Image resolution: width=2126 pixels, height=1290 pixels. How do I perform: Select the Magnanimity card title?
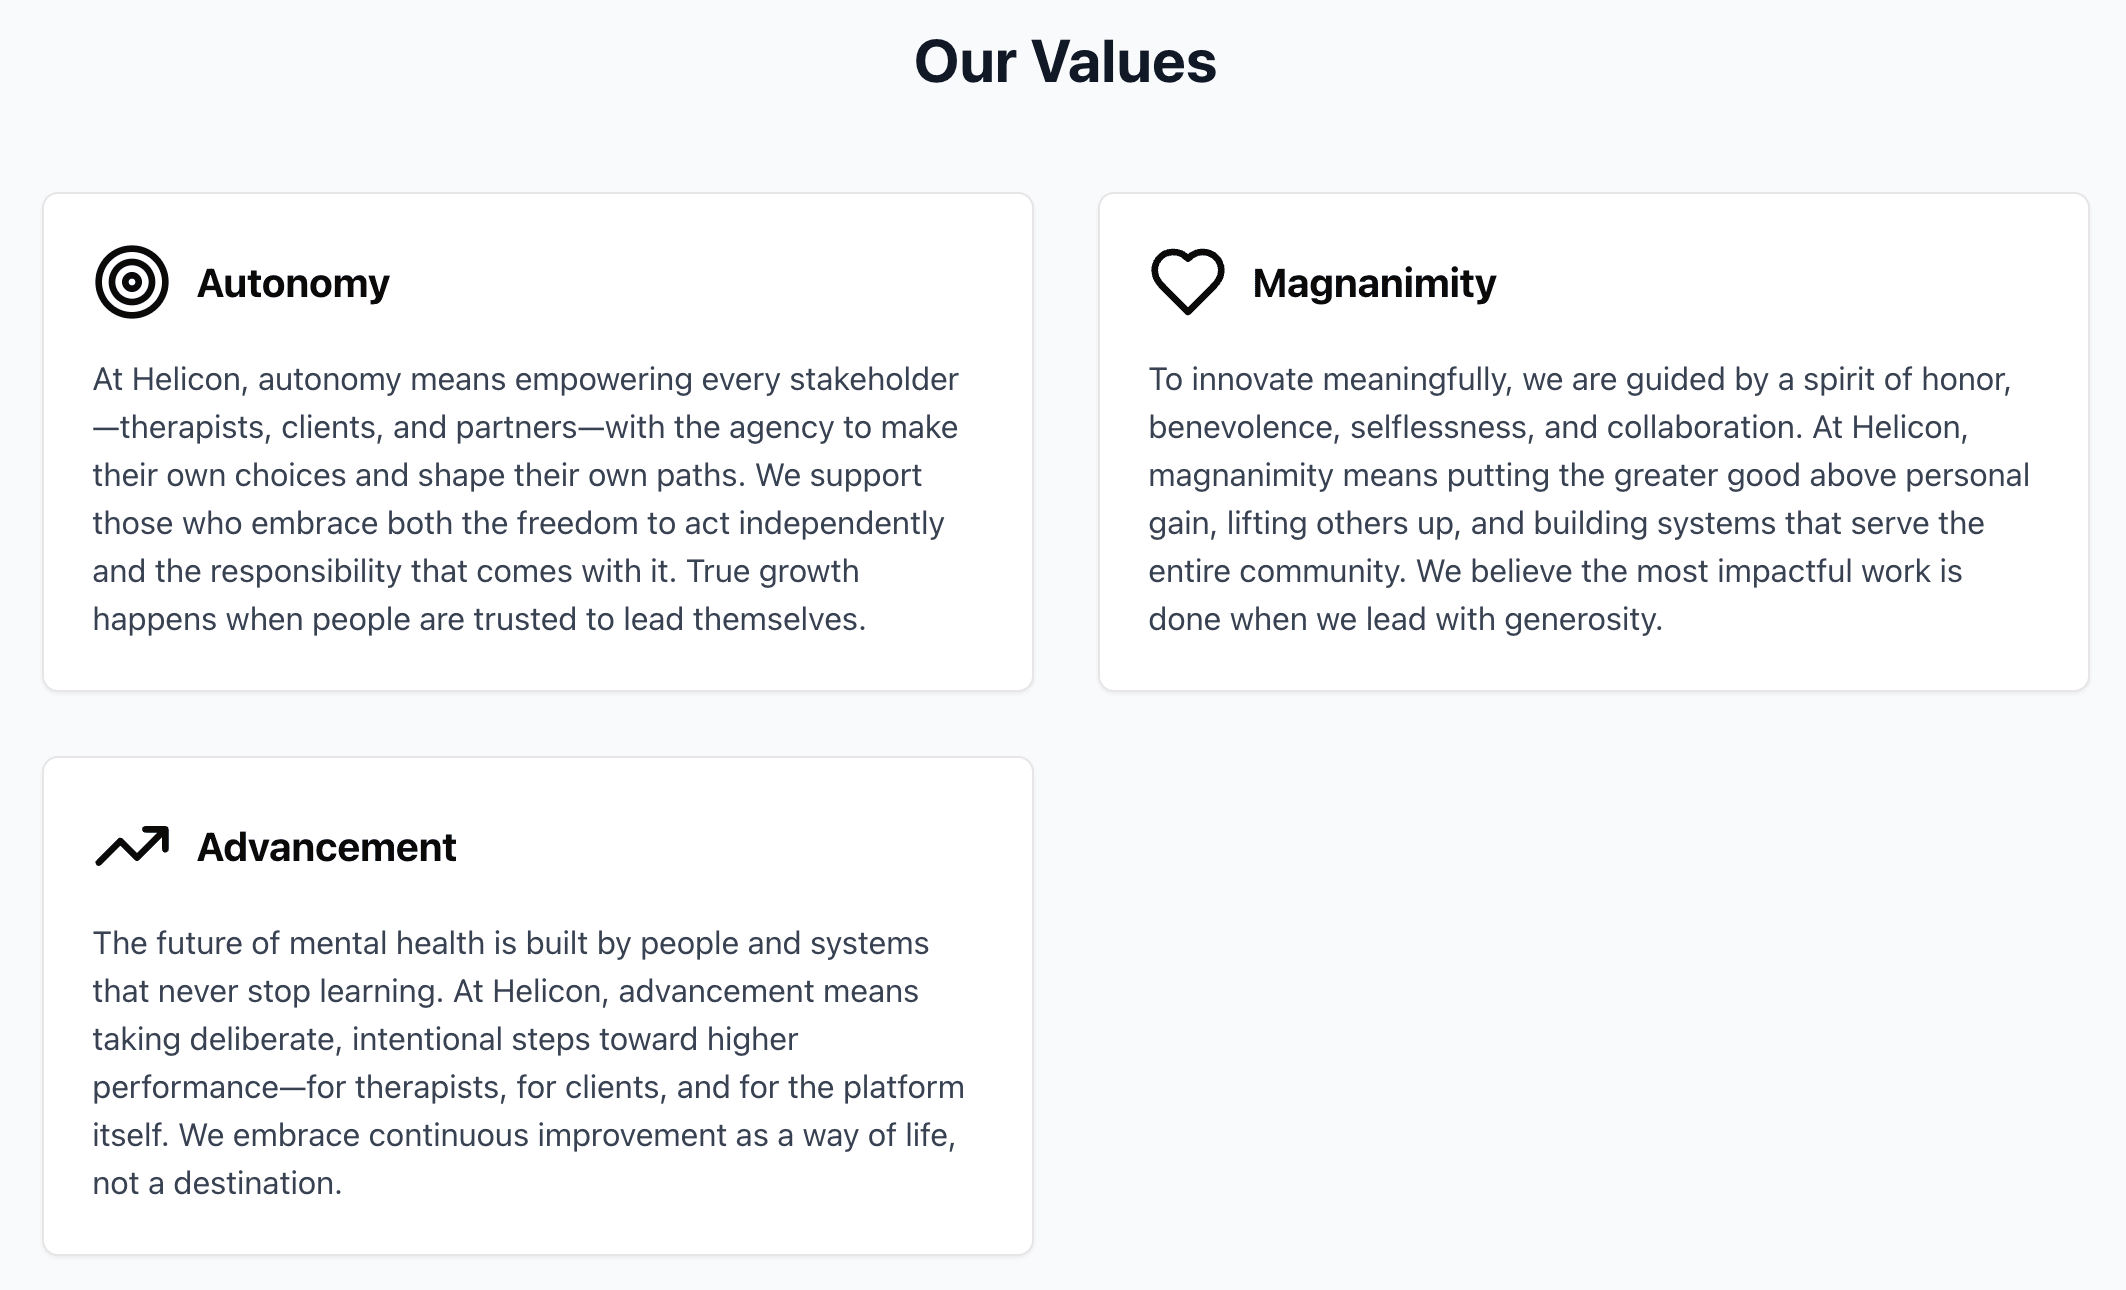click(x=1374, y=283)
